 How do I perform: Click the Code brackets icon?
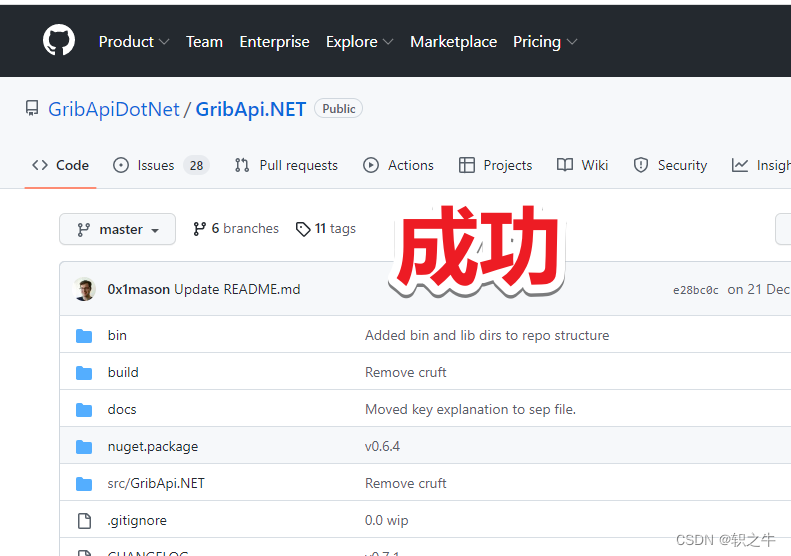pos(40,165)
